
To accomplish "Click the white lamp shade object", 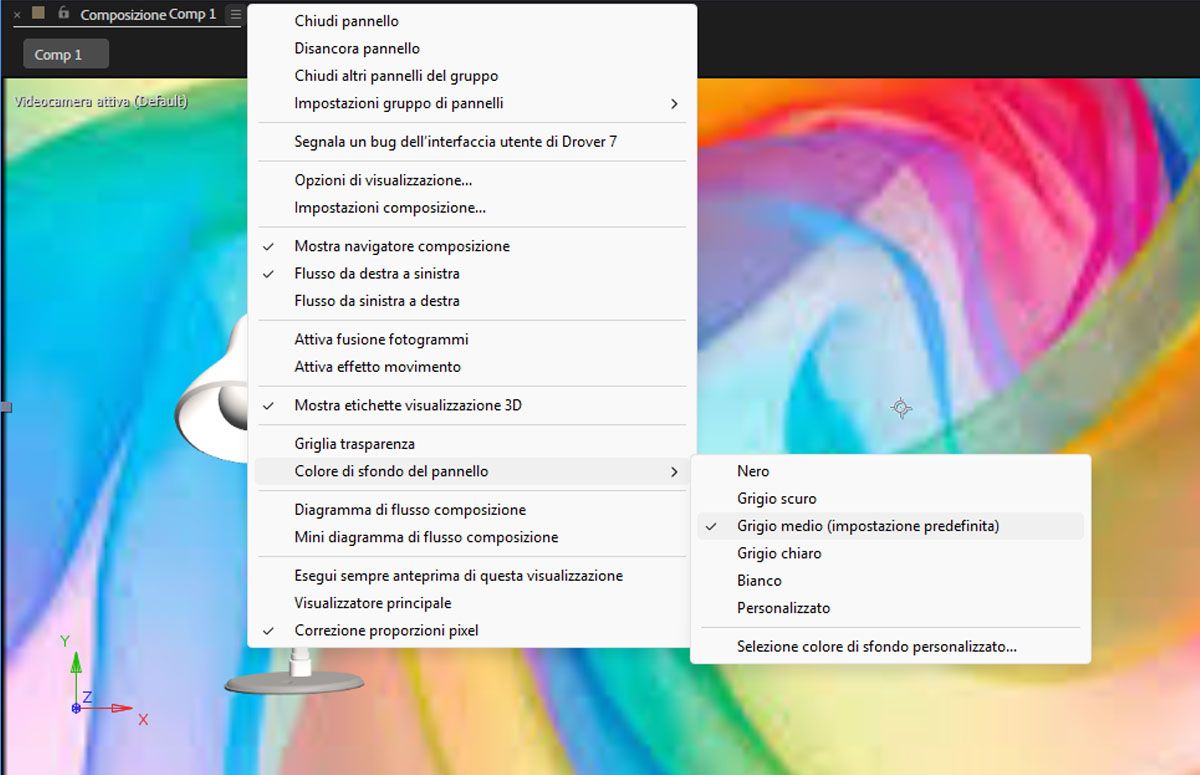I will [211, 390].
